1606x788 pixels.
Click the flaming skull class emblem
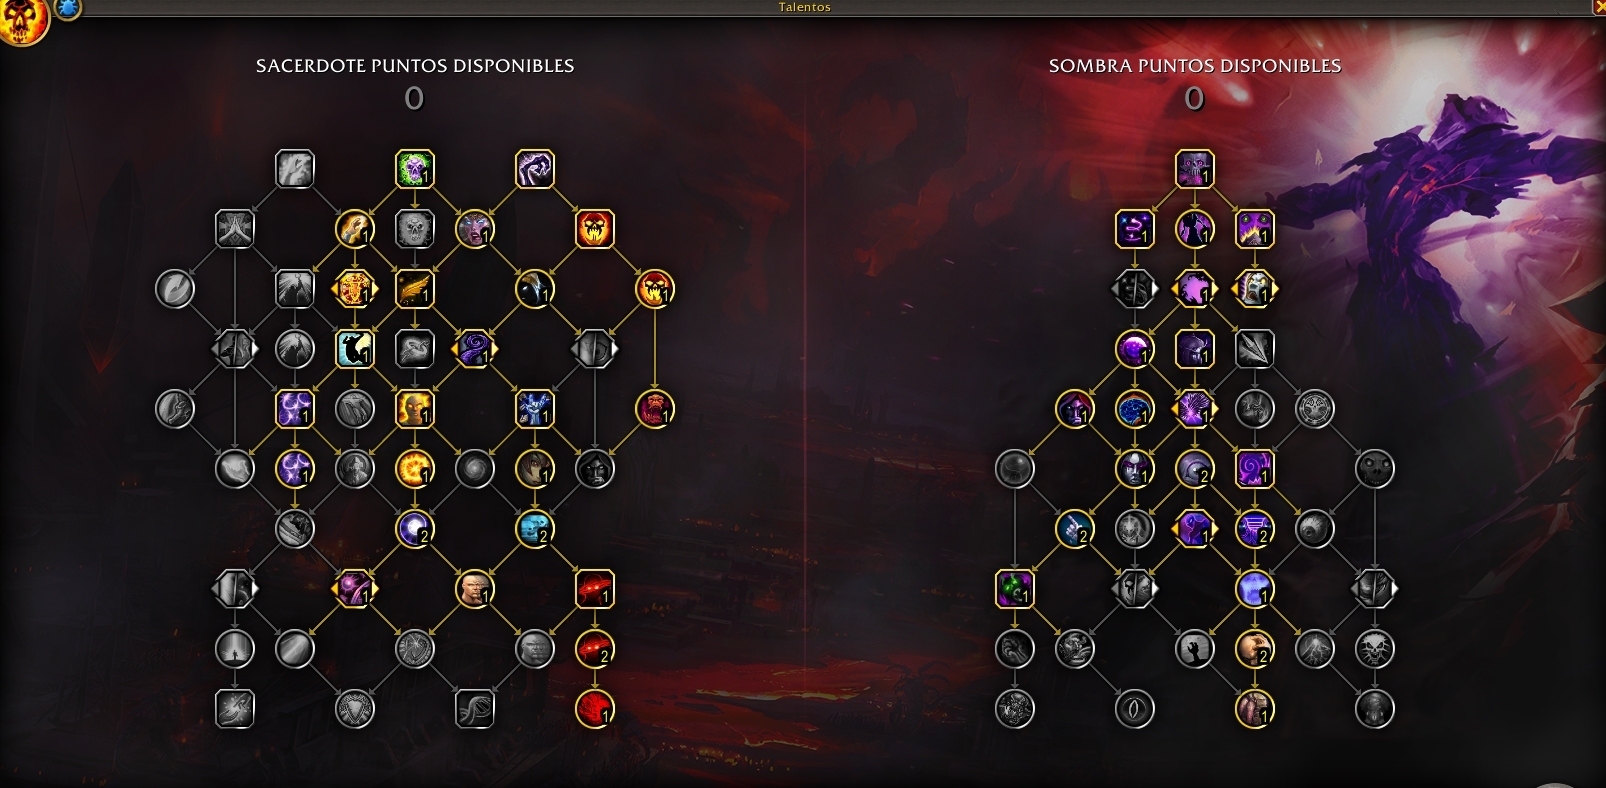coord(22,20)
